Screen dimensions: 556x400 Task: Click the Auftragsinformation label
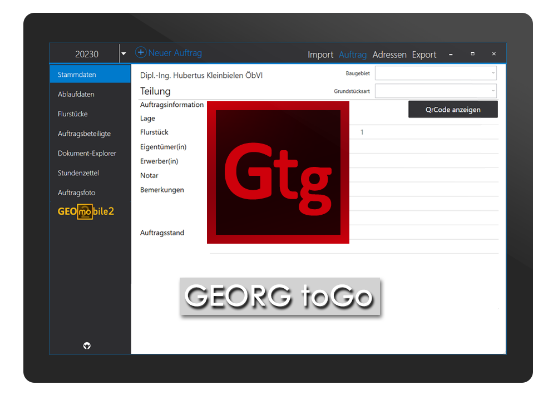tap(172, 105)
